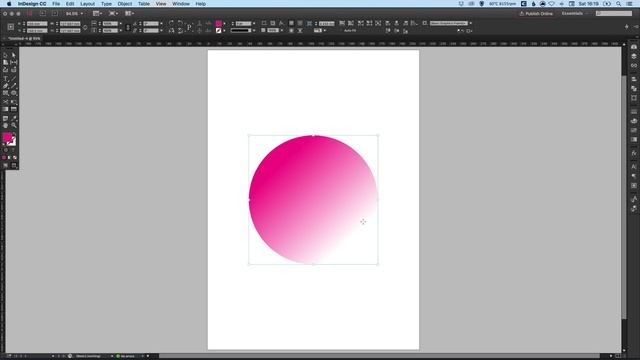Select the Zoom tool
The image size is (640, 360).
pyautogui.click(x=14, y=125)
